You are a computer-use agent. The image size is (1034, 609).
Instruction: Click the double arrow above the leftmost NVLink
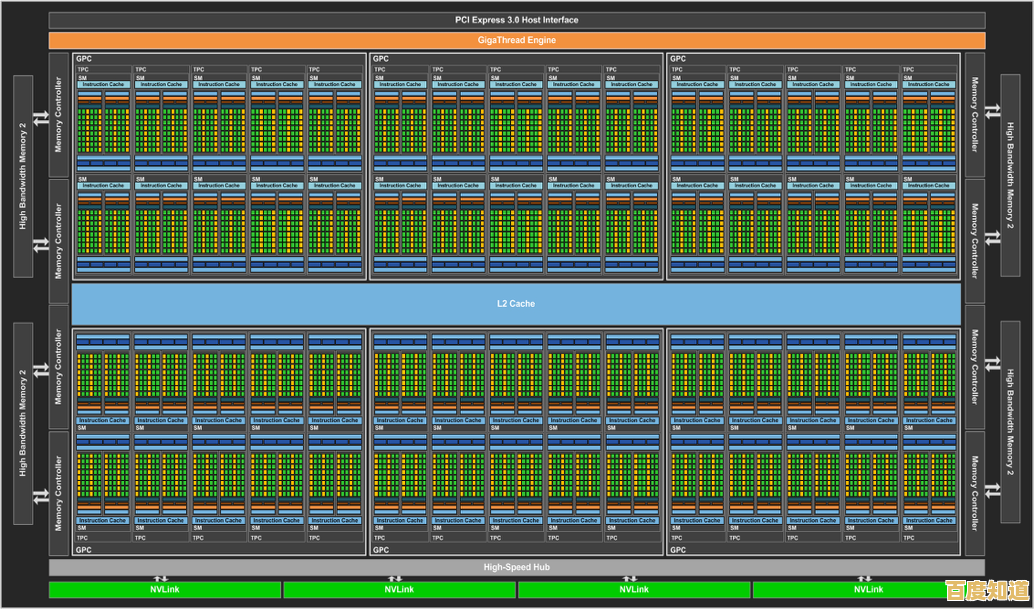[x=161, y=578]
